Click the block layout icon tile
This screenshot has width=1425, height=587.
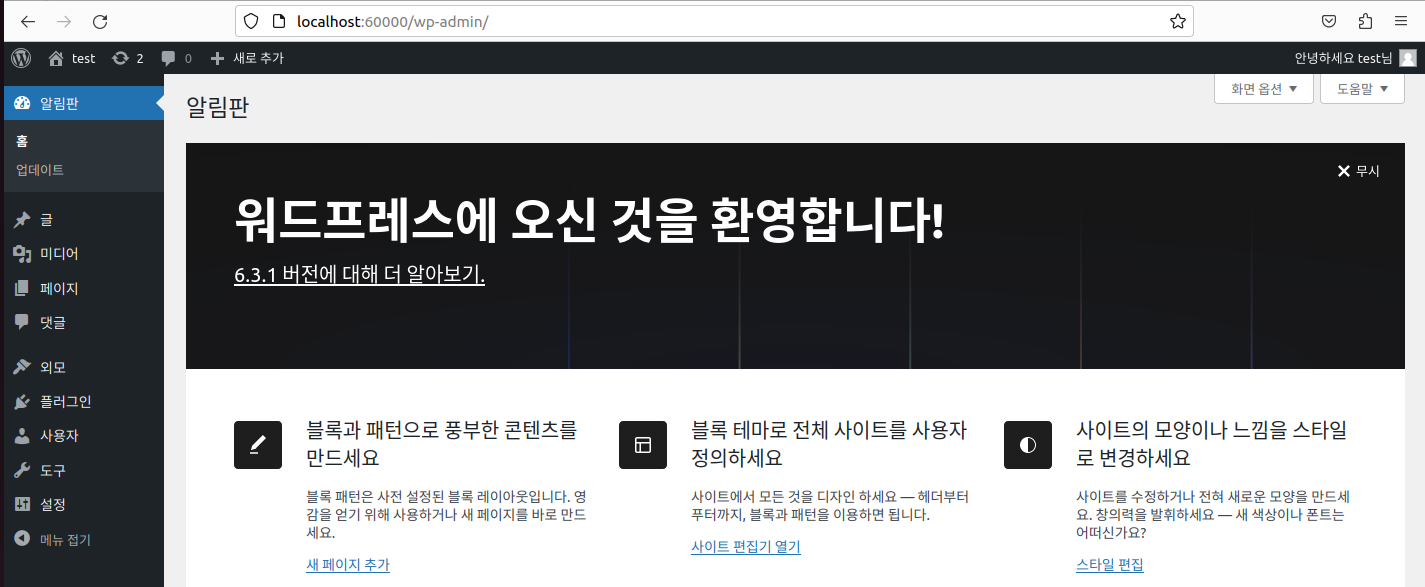tap(643, 445)
